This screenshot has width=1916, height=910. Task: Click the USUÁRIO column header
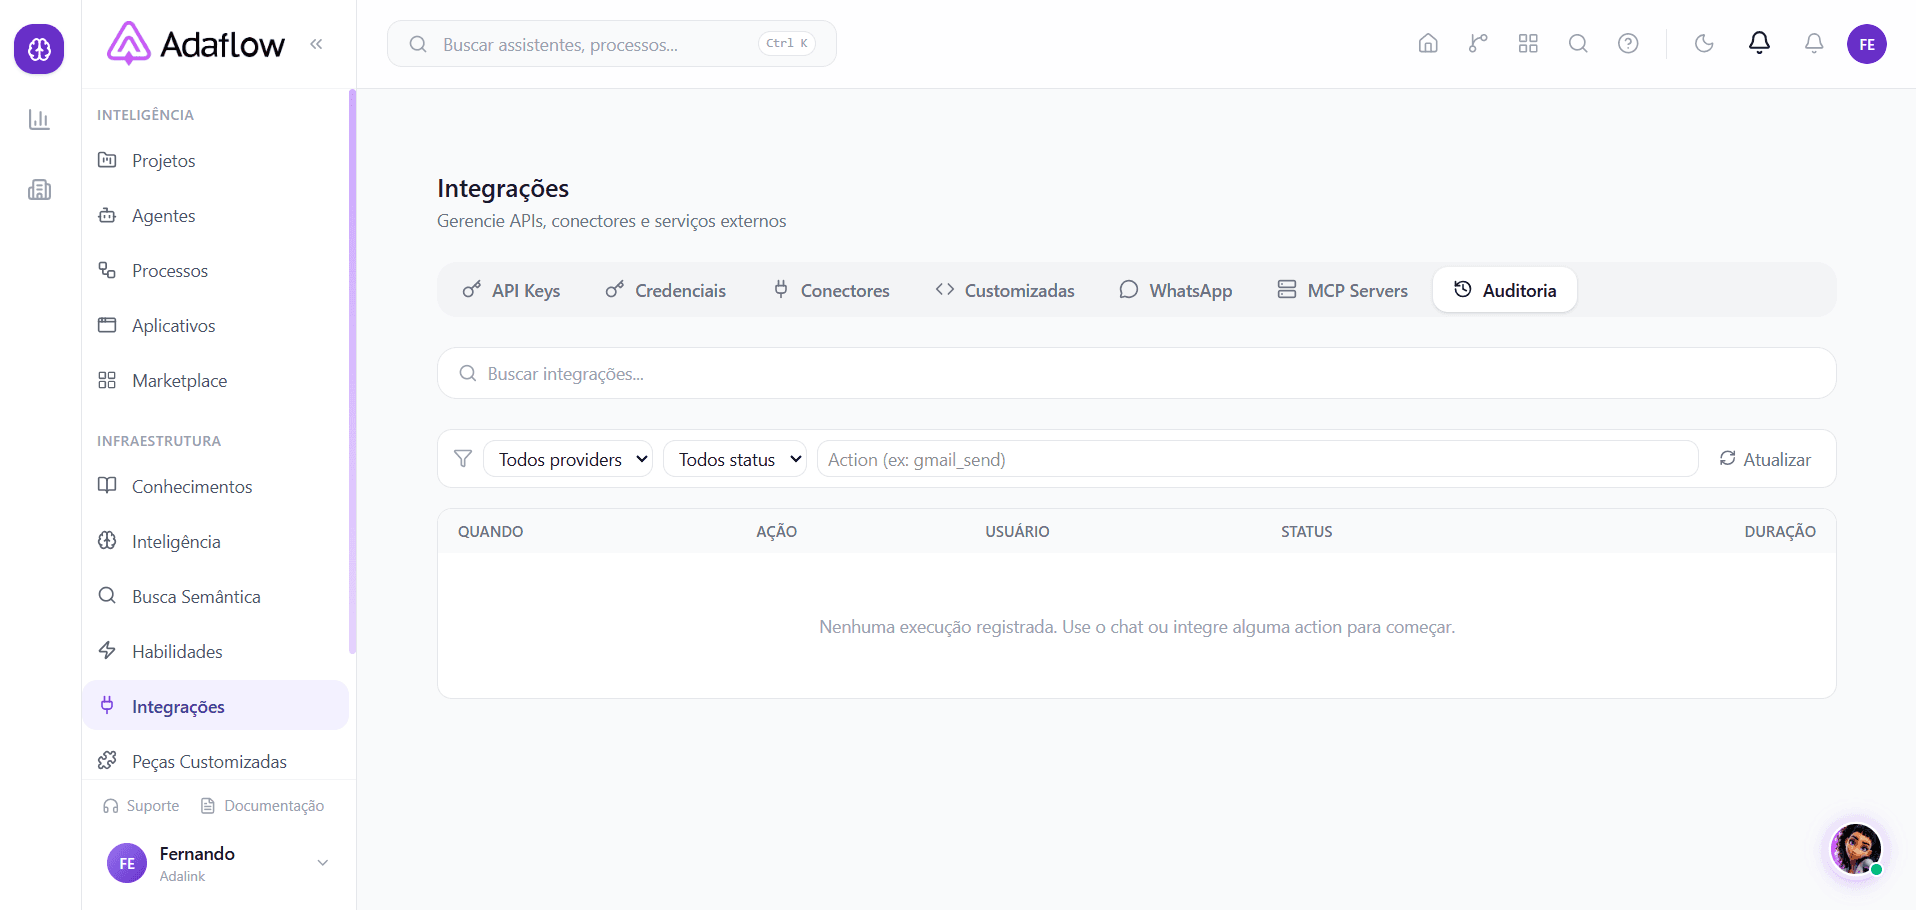pyautogui.click(x=1017, y=532)
